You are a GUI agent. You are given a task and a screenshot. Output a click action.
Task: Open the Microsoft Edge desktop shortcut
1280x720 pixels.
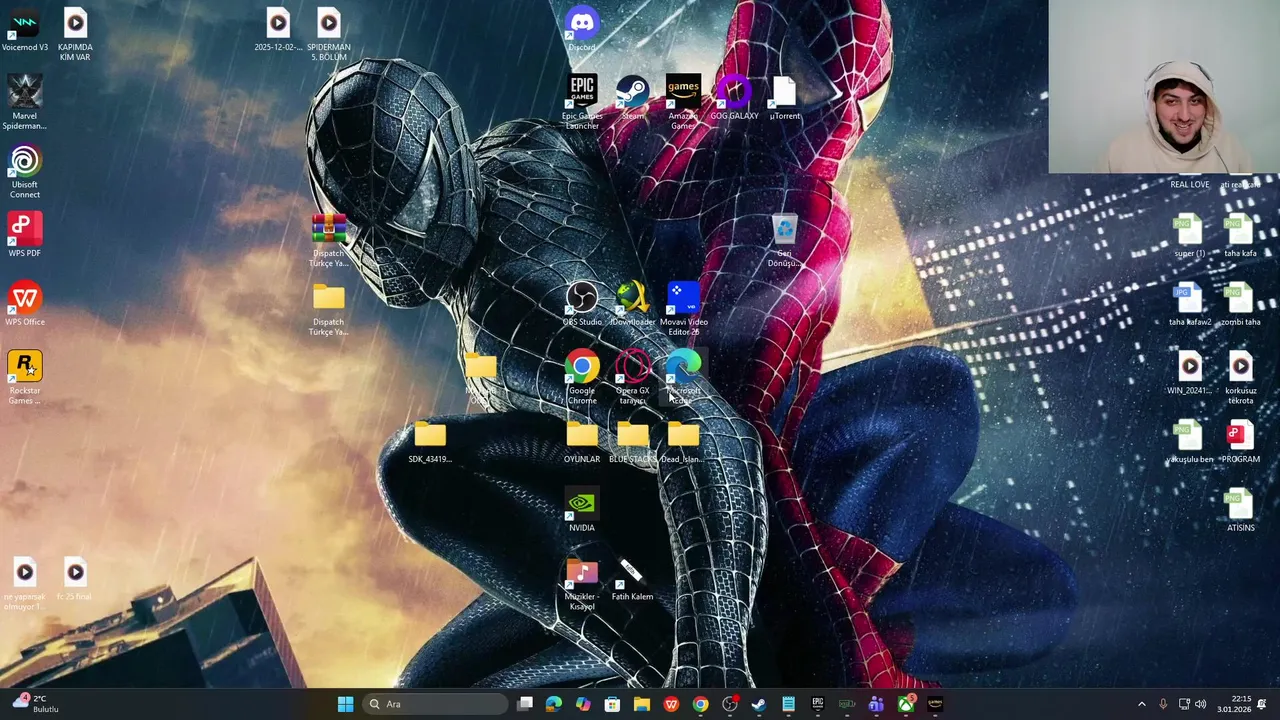coord(683,377)
